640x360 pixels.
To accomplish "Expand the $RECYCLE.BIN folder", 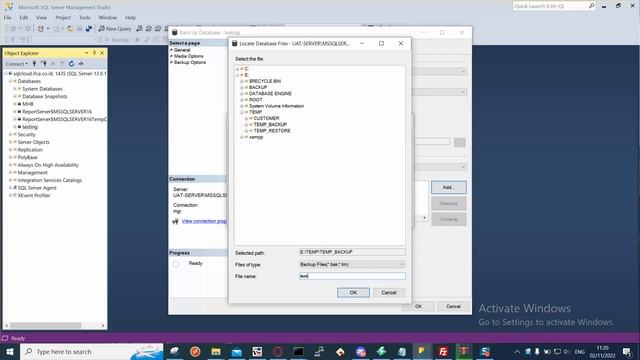I will 242,81.
